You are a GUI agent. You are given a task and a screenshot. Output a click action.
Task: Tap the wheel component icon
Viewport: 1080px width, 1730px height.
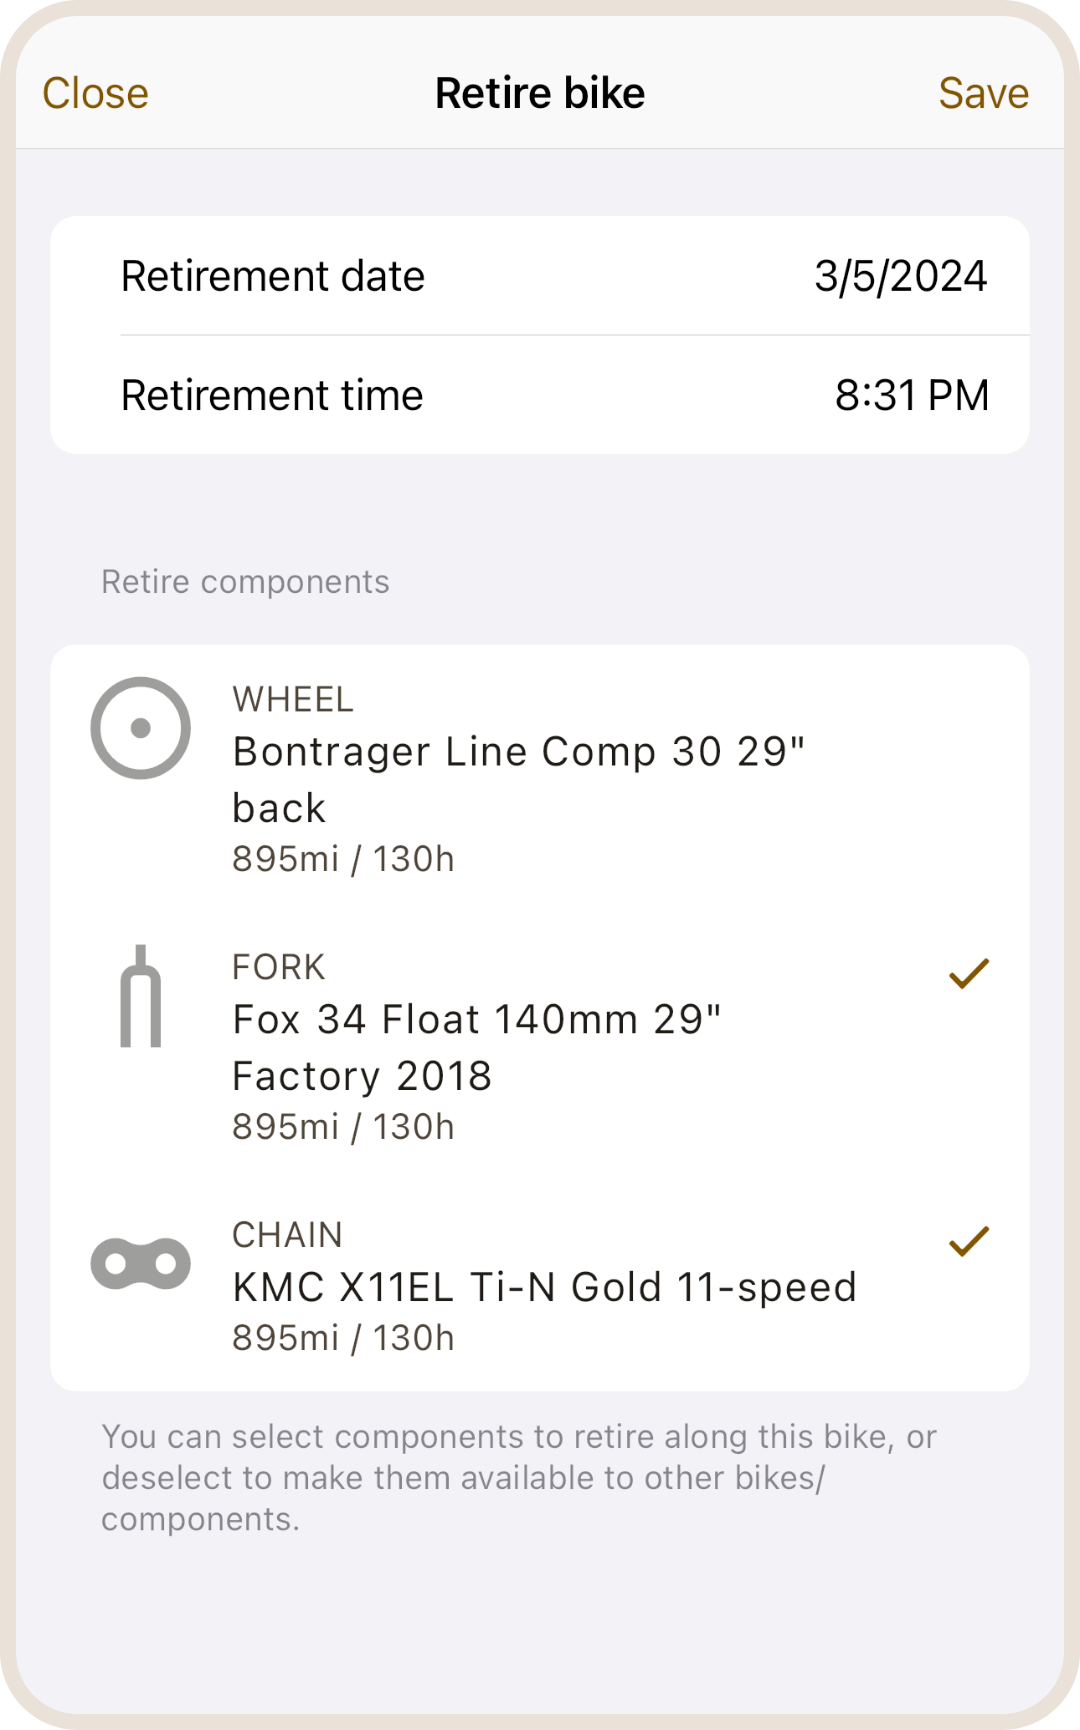click(141, 728)
